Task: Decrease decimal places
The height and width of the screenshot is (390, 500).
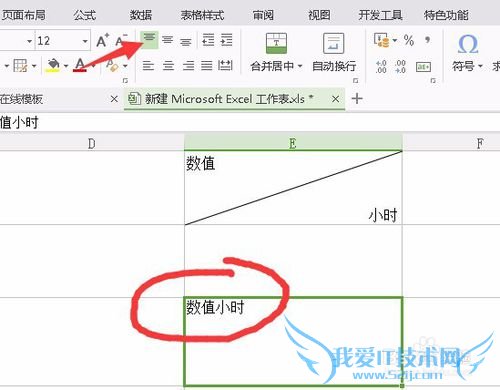Action: pyautogui.click(x=400, y=67)
